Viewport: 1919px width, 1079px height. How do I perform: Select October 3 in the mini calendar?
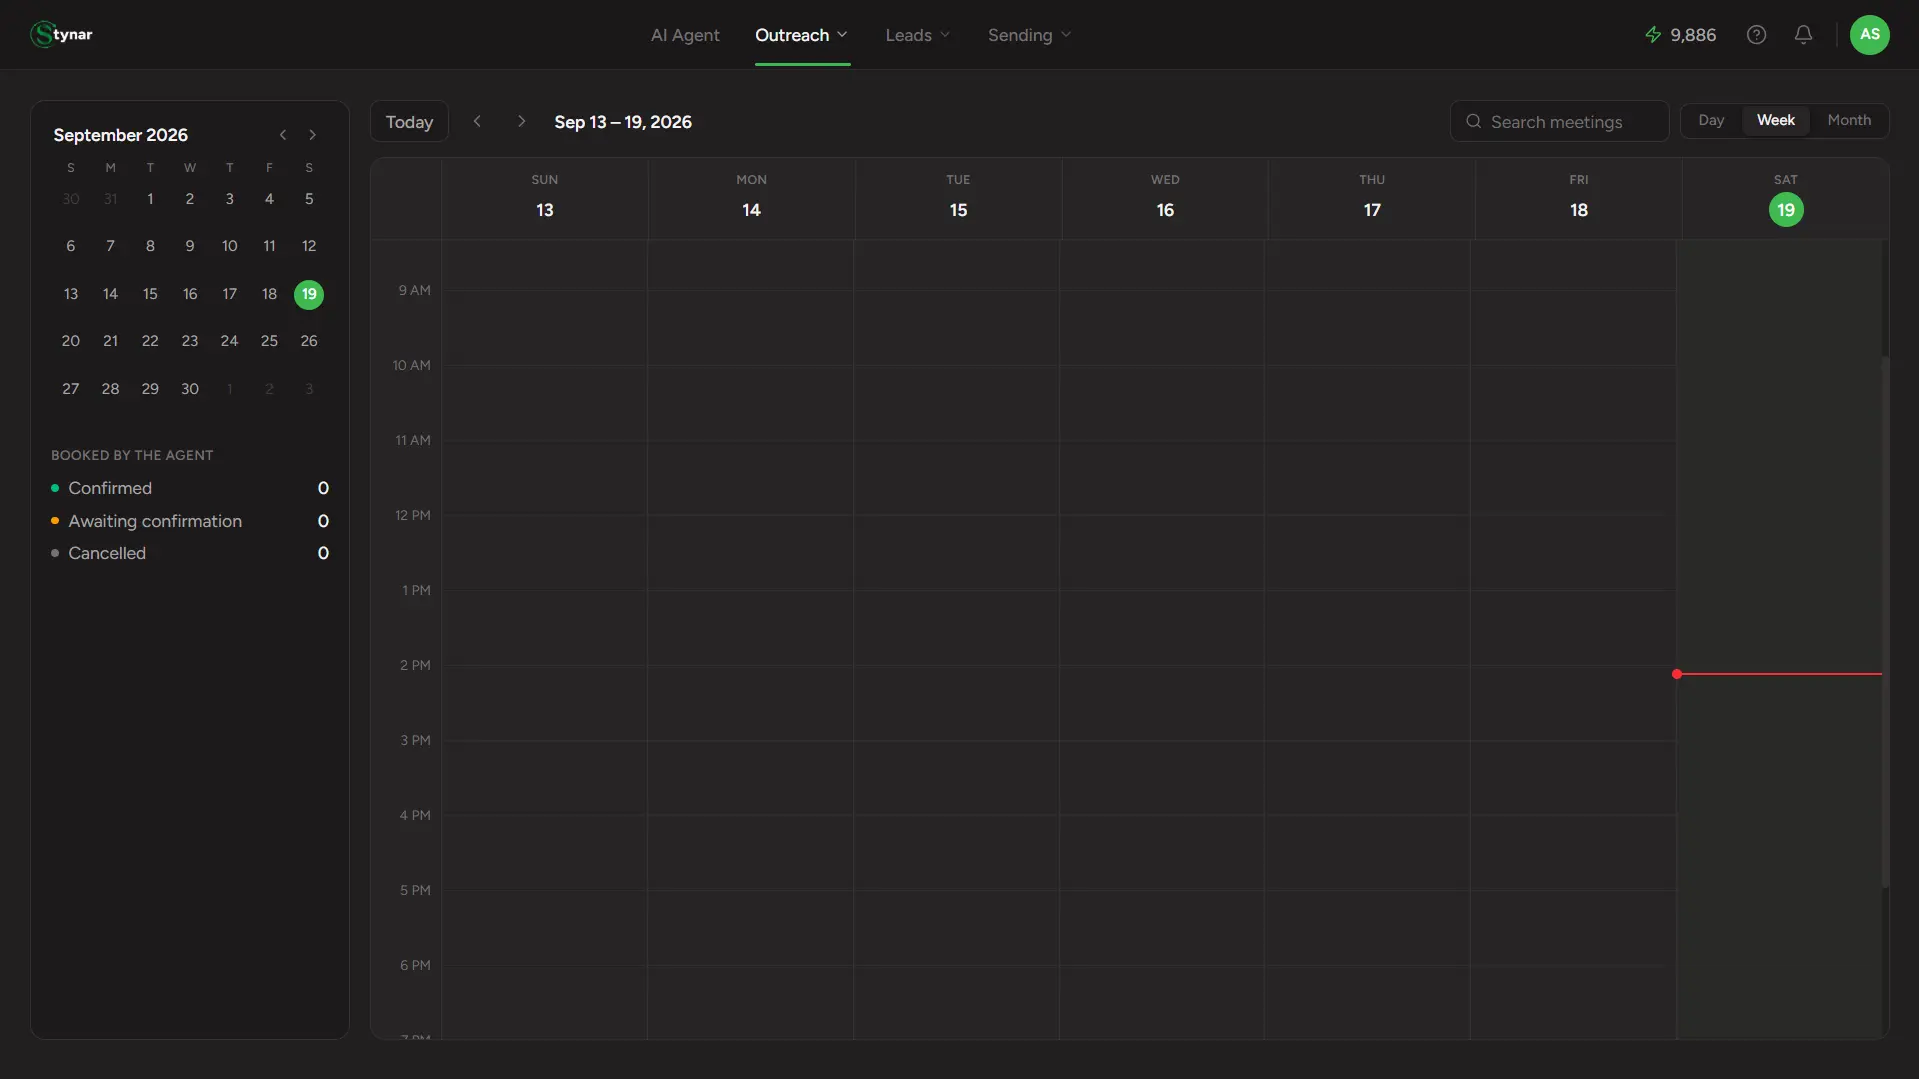[x=309, y=389]
